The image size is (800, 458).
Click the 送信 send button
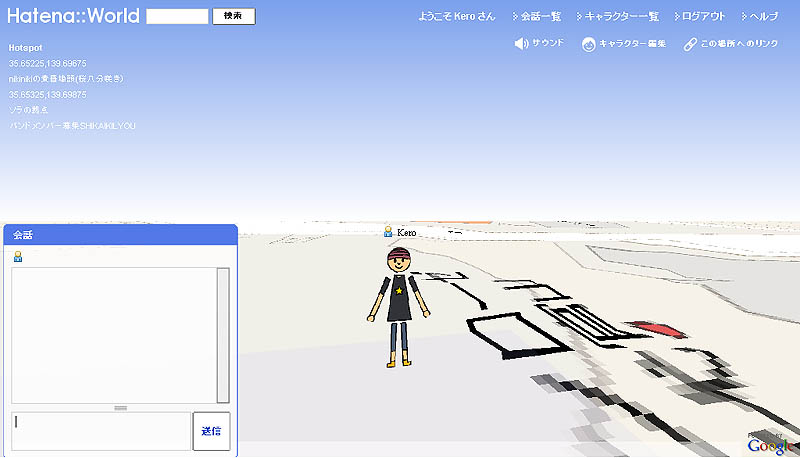[211, 431]
